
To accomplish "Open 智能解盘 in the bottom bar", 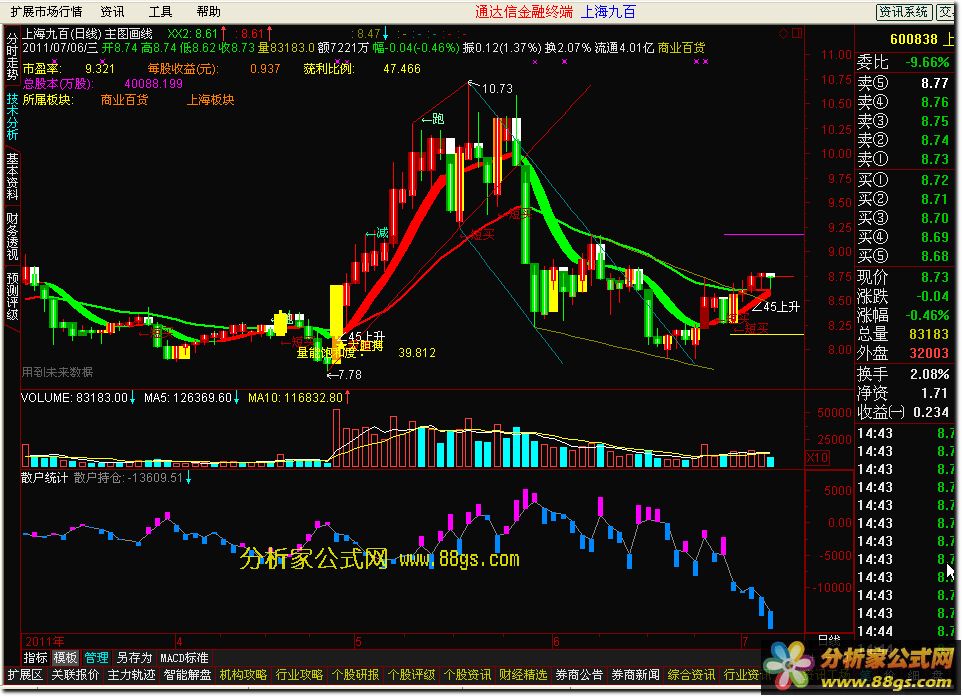I will click(187, 675).
